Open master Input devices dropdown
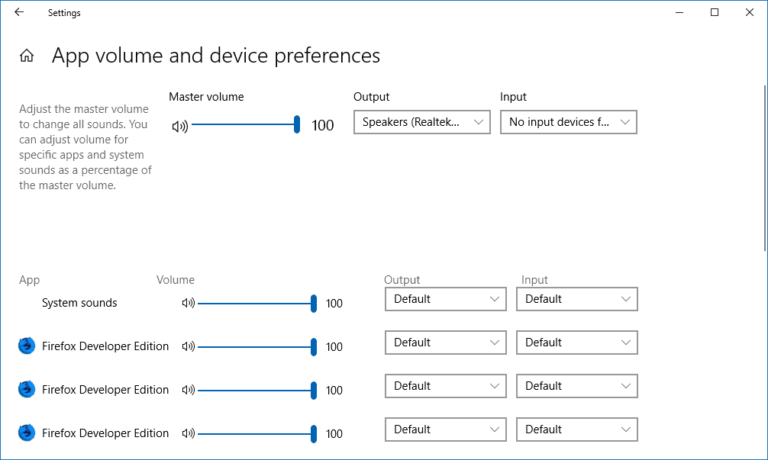768x460 pixels. [568, 122]
